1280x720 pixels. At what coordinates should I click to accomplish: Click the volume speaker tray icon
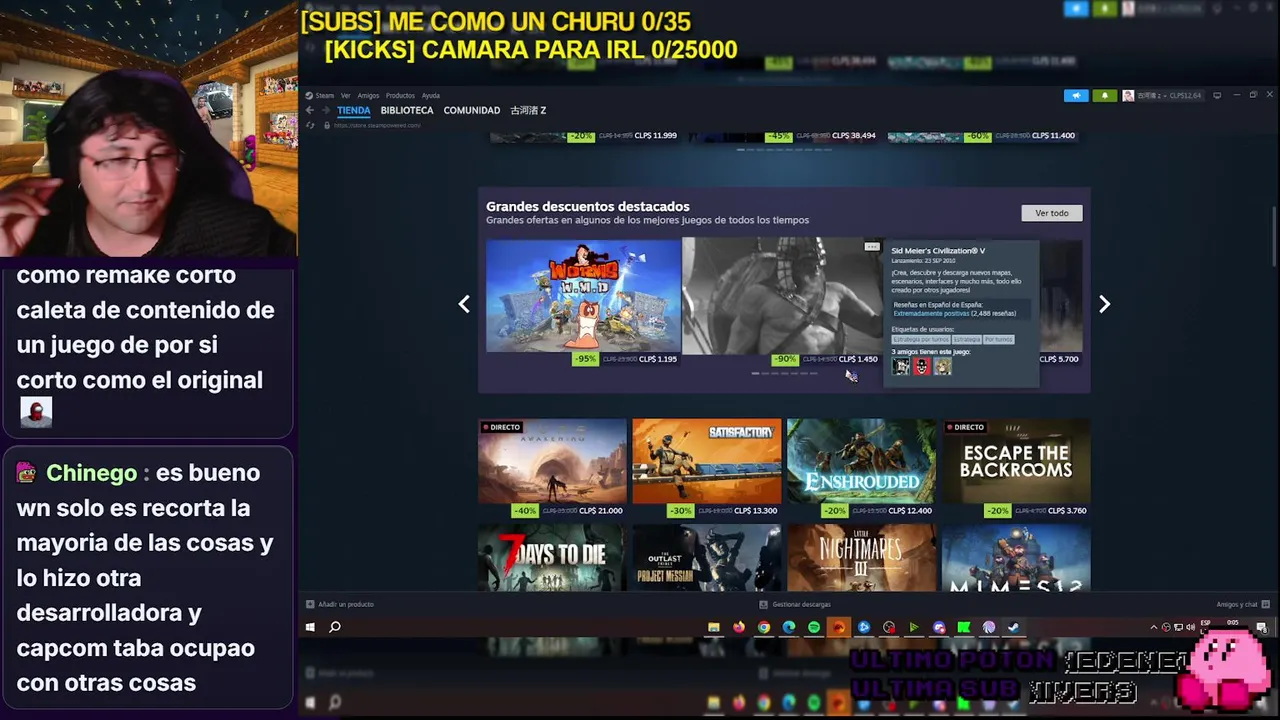pyautogui.click(x=1190, y=627)
